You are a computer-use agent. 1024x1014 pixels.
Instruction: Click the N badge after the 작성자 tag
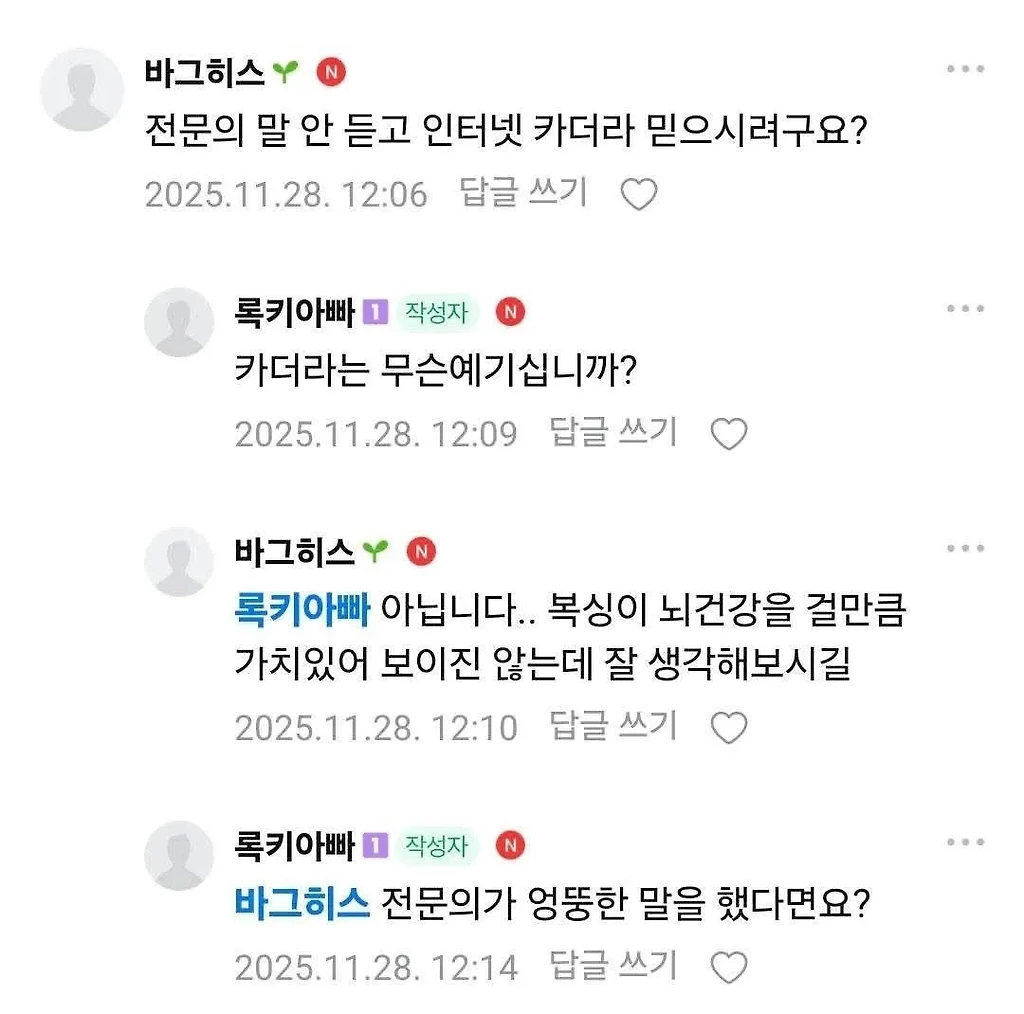click(x=510, y=312)
